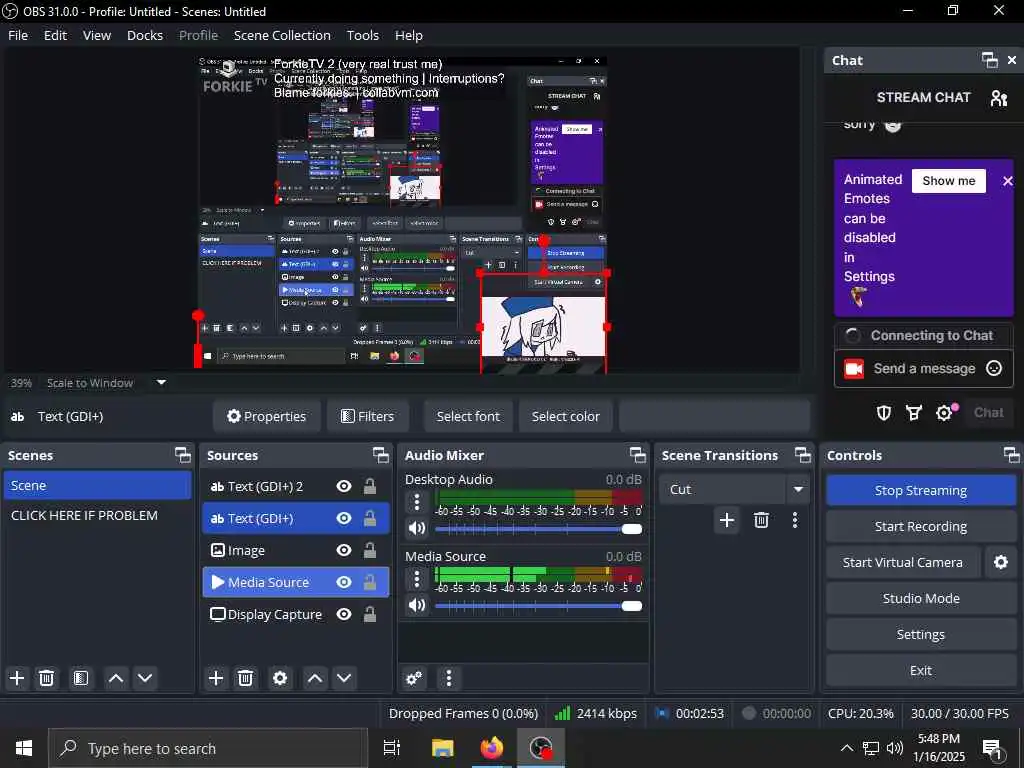Open Audio Mixer bottom three-dot menu
This screenshot has height=768, width=1024.
(x=449, y=678)
